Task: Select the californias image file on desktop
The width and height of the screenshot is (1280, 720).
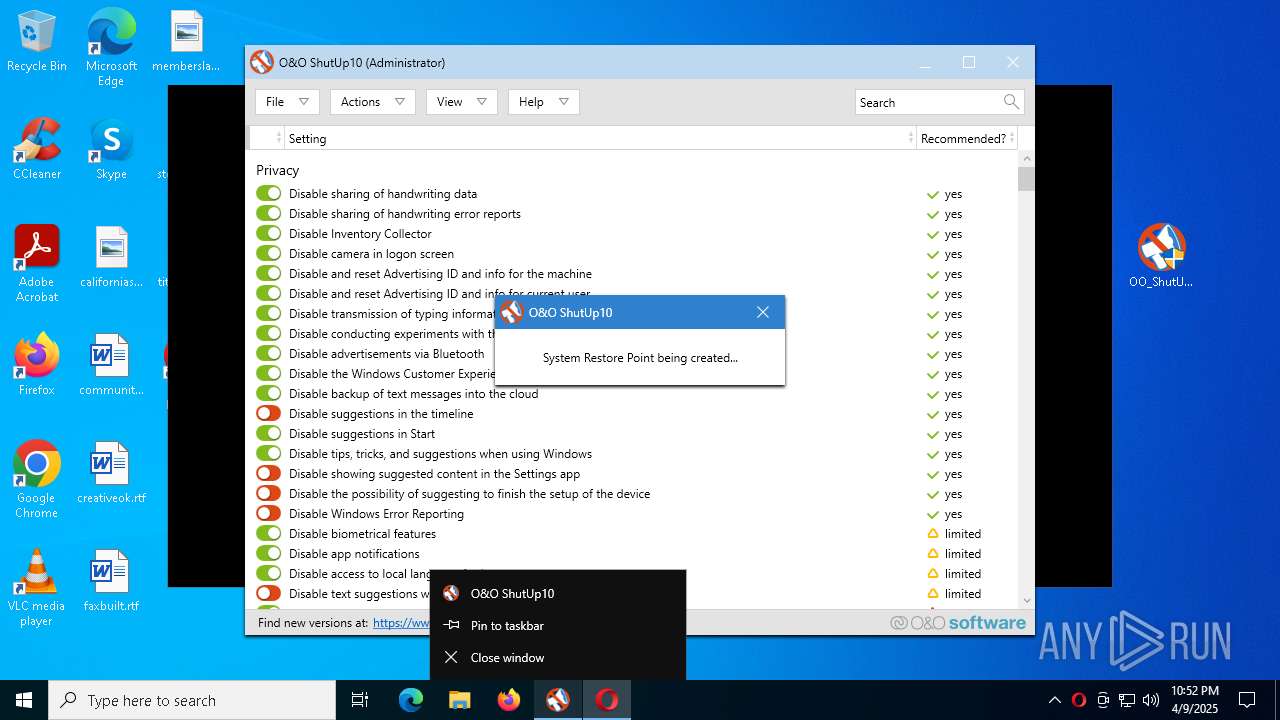Action: click(x=111, y=257)
